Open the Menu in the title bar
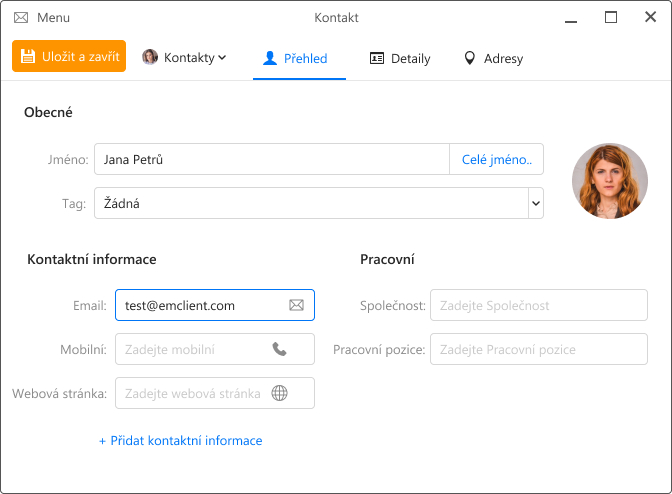This screenshot has height=494, width=672. (53, 18)
